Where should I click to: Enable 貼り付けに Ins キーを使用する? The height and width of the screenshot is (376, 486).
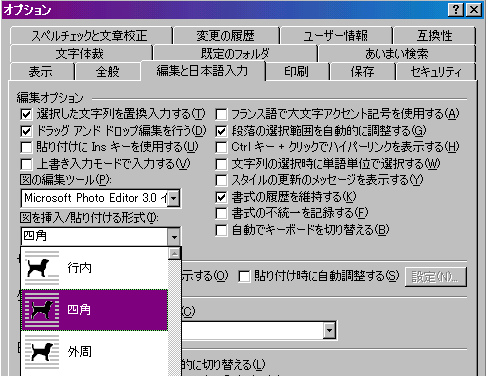pos(26,147)
